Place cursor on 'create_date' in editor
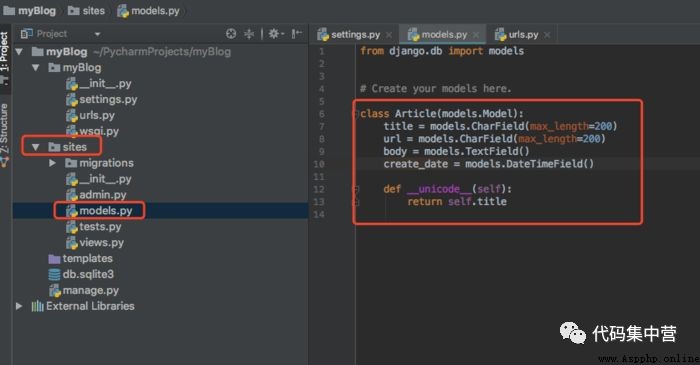This screenshot has width=700, height=365. tap(416, 164)
